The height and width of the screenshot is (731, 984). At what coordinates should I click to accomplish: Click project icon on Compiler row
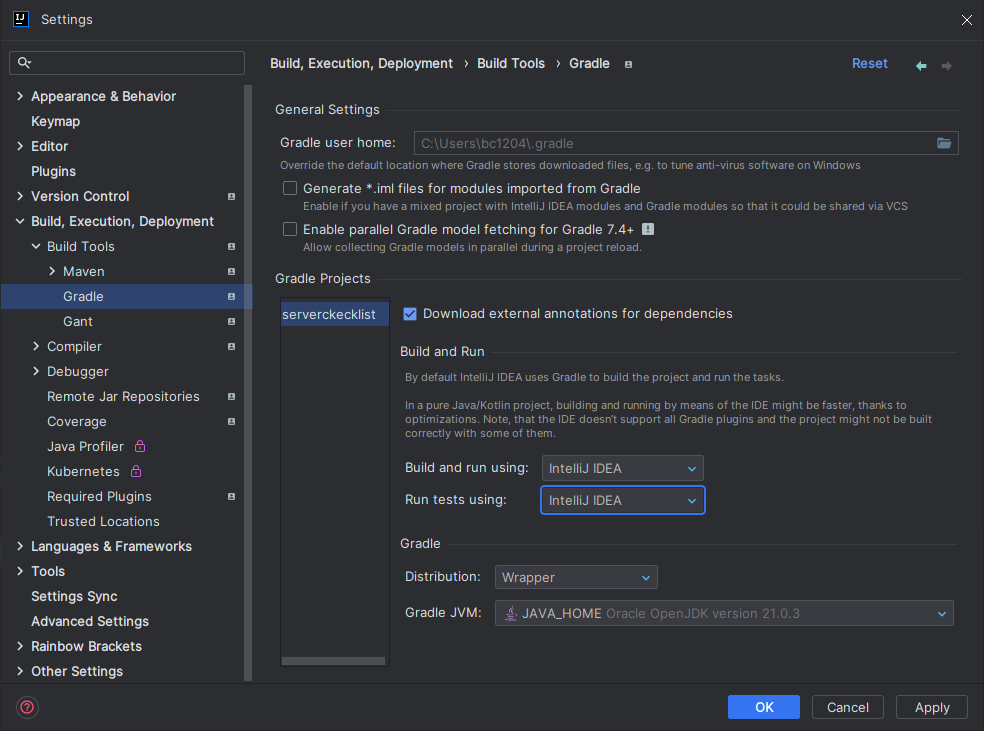click(x=232, y=346)
